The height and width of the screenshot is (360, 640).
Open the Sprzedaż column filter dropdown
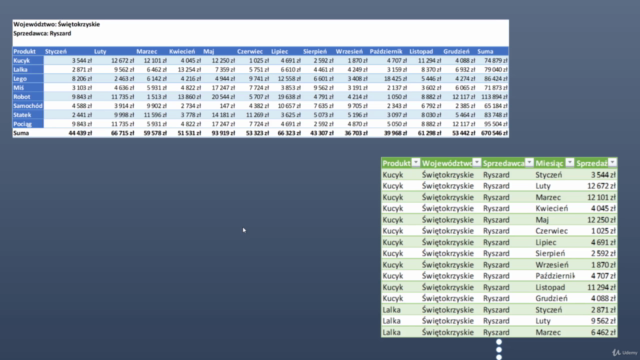612,162
